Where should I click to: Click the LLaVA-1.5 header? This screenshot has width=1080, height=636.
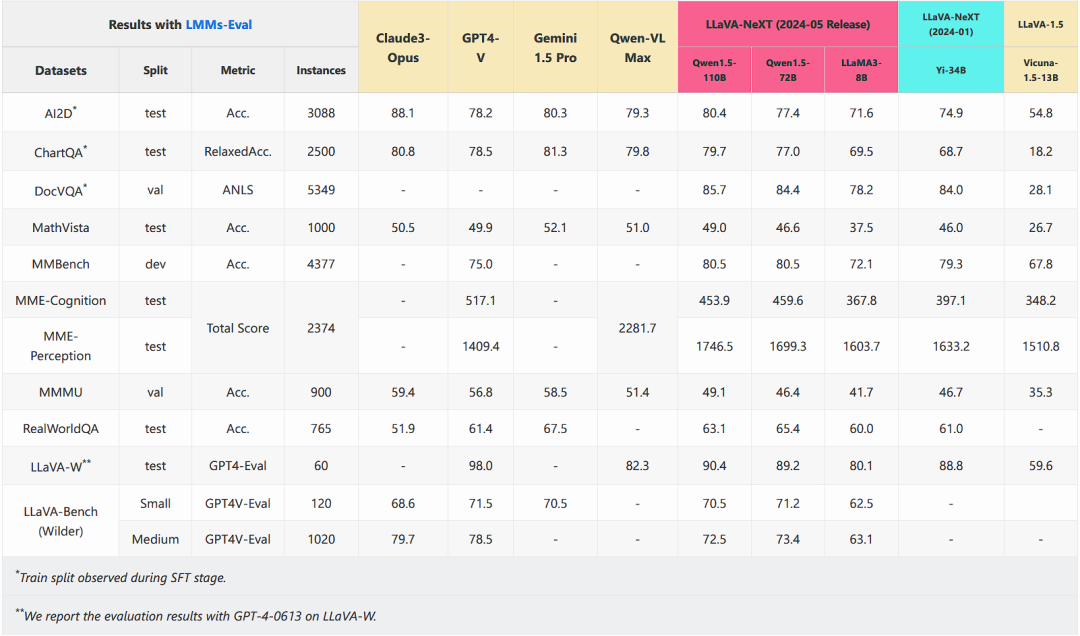(x=1041, y=24)
